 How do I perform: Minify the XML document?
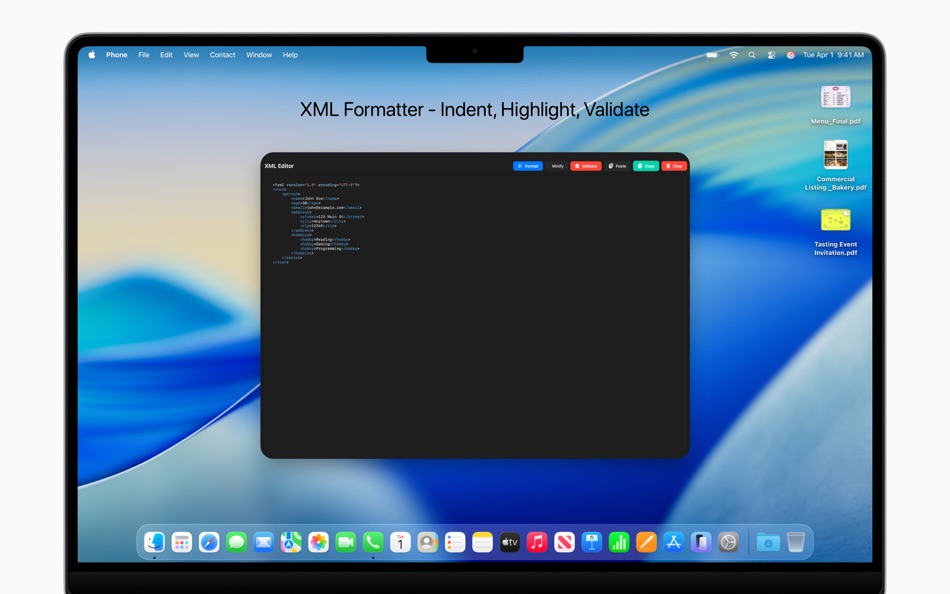pos(556,166)
